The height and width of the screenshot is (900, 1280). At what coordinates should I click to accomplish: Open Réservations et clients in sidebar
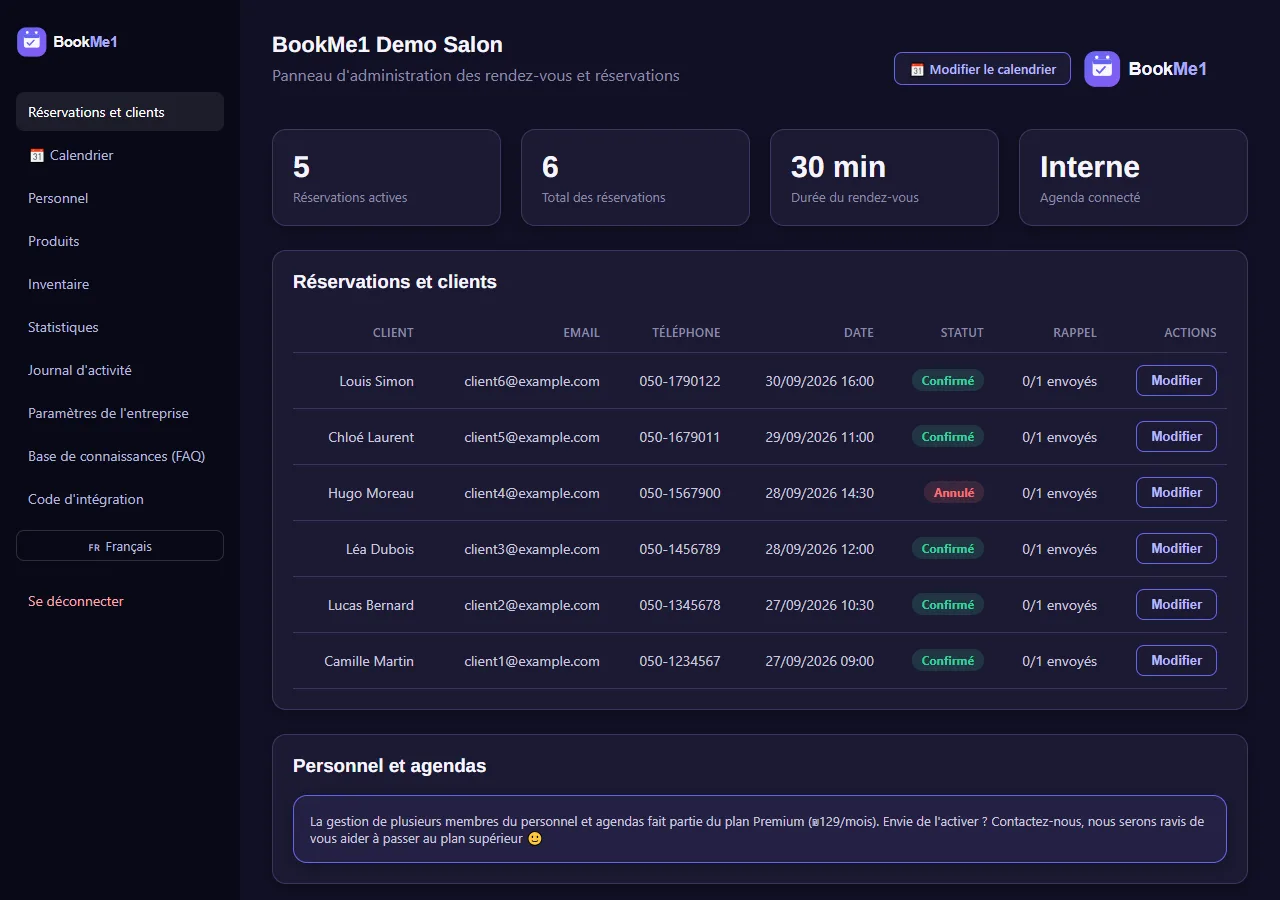(120, 112)
